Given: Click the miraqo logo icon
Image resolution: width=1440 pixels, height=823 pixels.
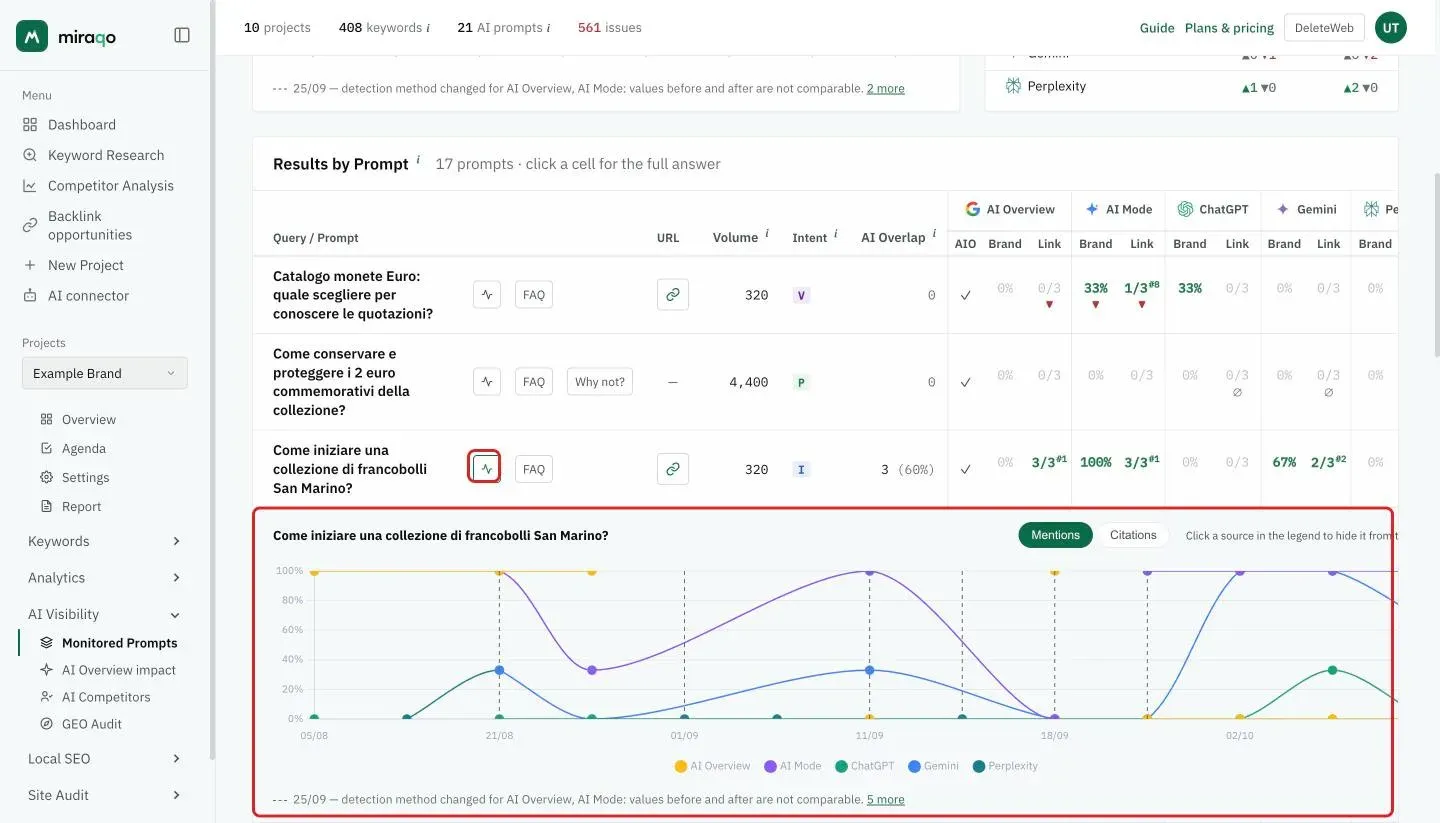Looking at the screenshot, I should pos(32,36).
